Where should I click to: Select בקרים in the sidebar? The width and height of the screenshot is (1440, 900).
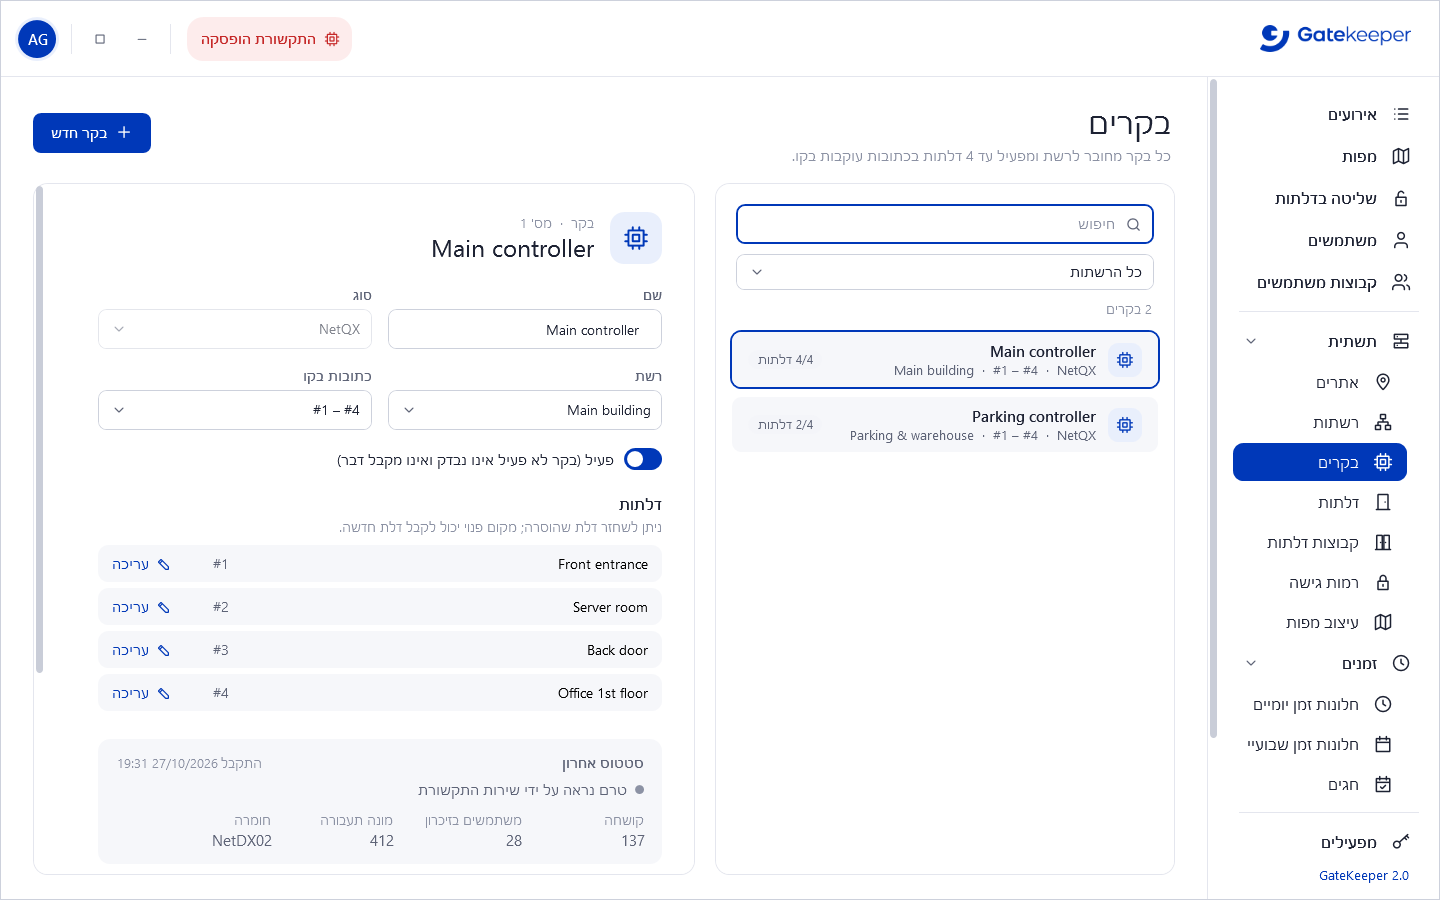(x=1320, y=462)
